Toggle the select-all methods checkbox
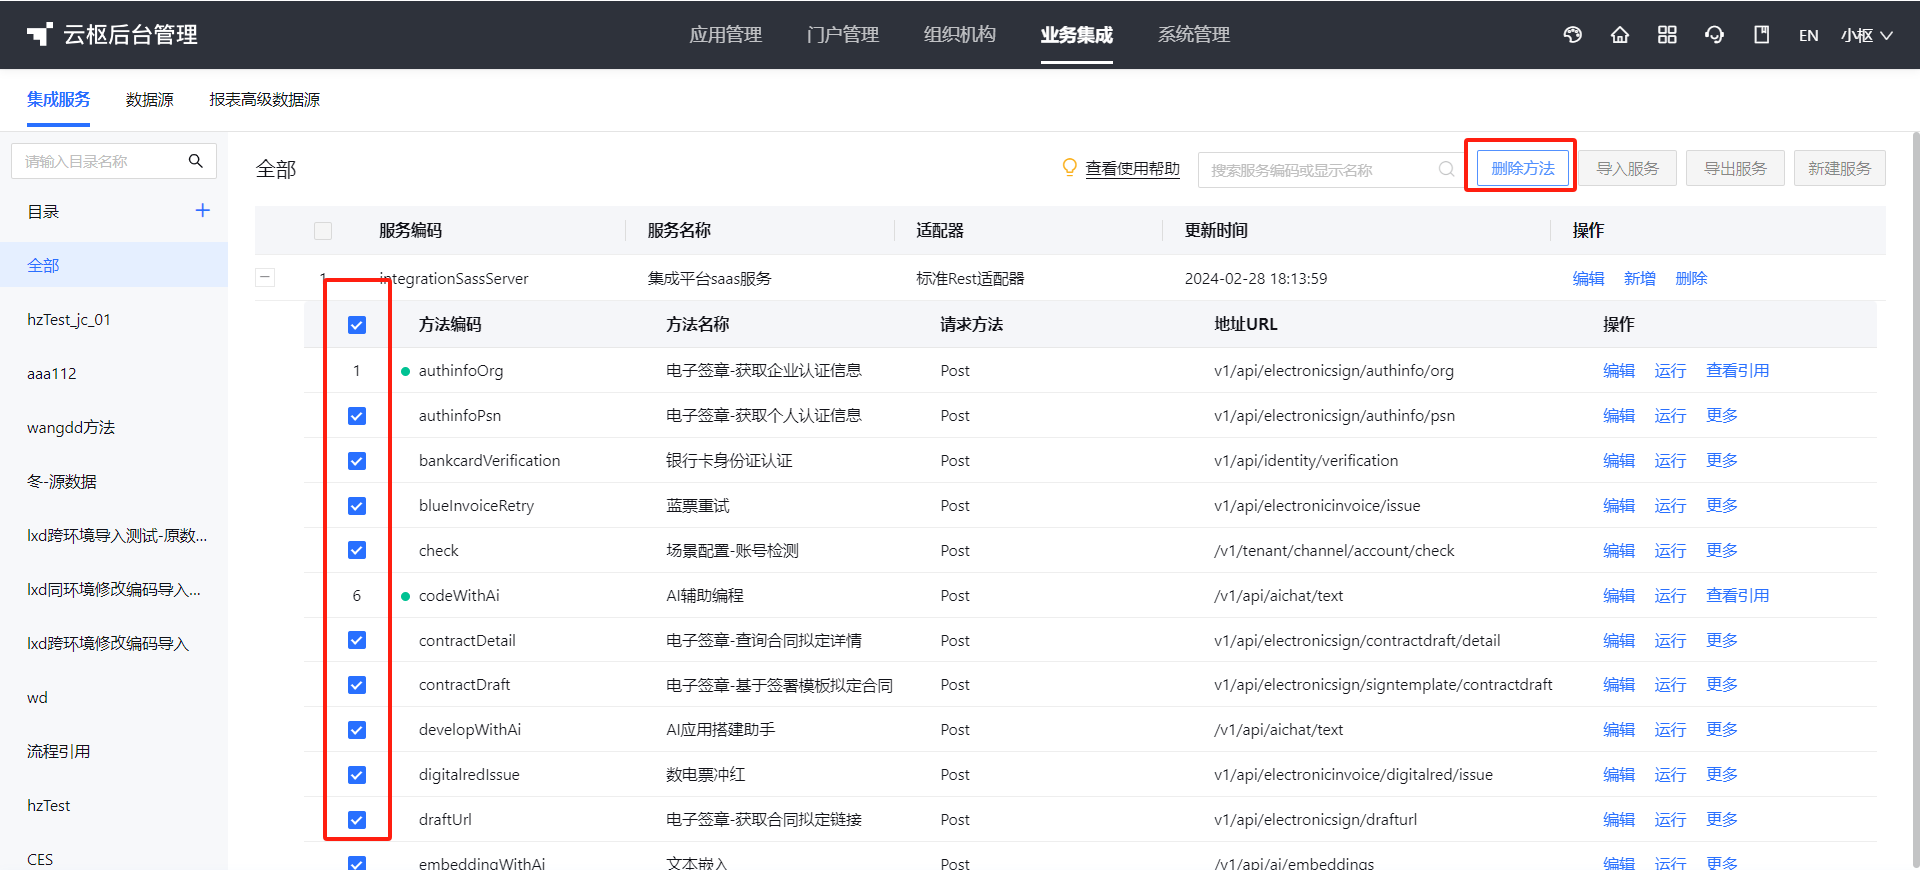Viewport: 1920px width, 870px height. [357, 325]
